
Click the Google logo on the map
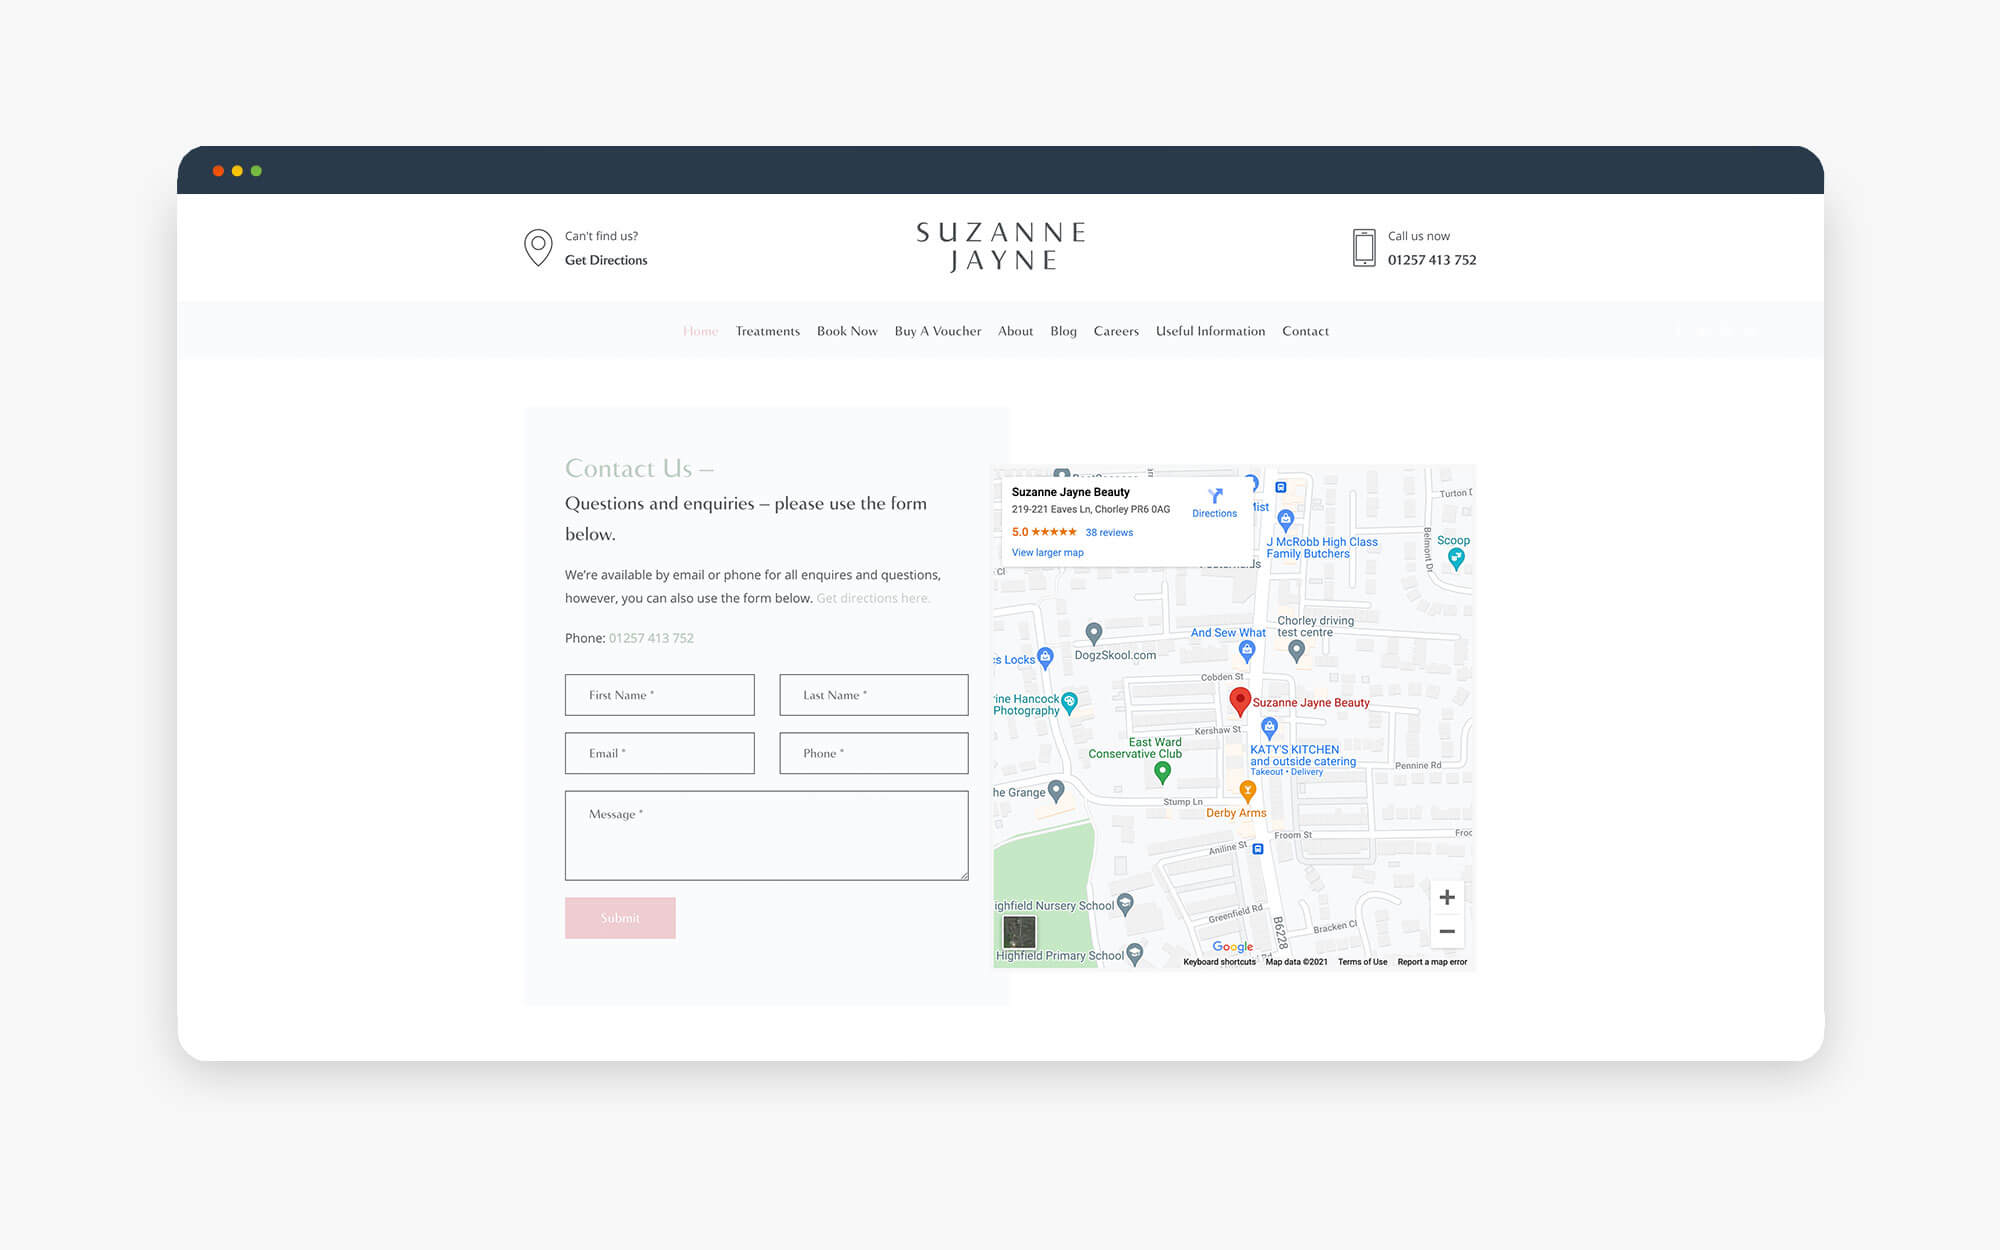pyautogui.click(x=1232, y=946)
